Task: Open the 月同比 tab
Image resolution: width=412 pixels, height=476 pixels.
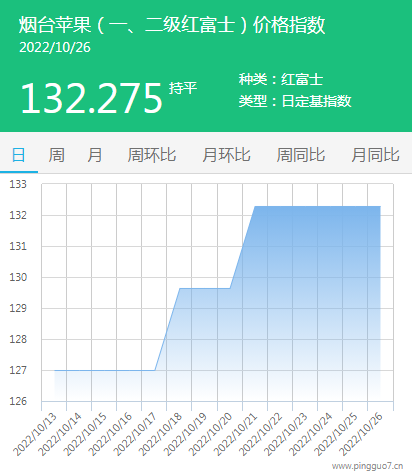Action: [375, 155]
